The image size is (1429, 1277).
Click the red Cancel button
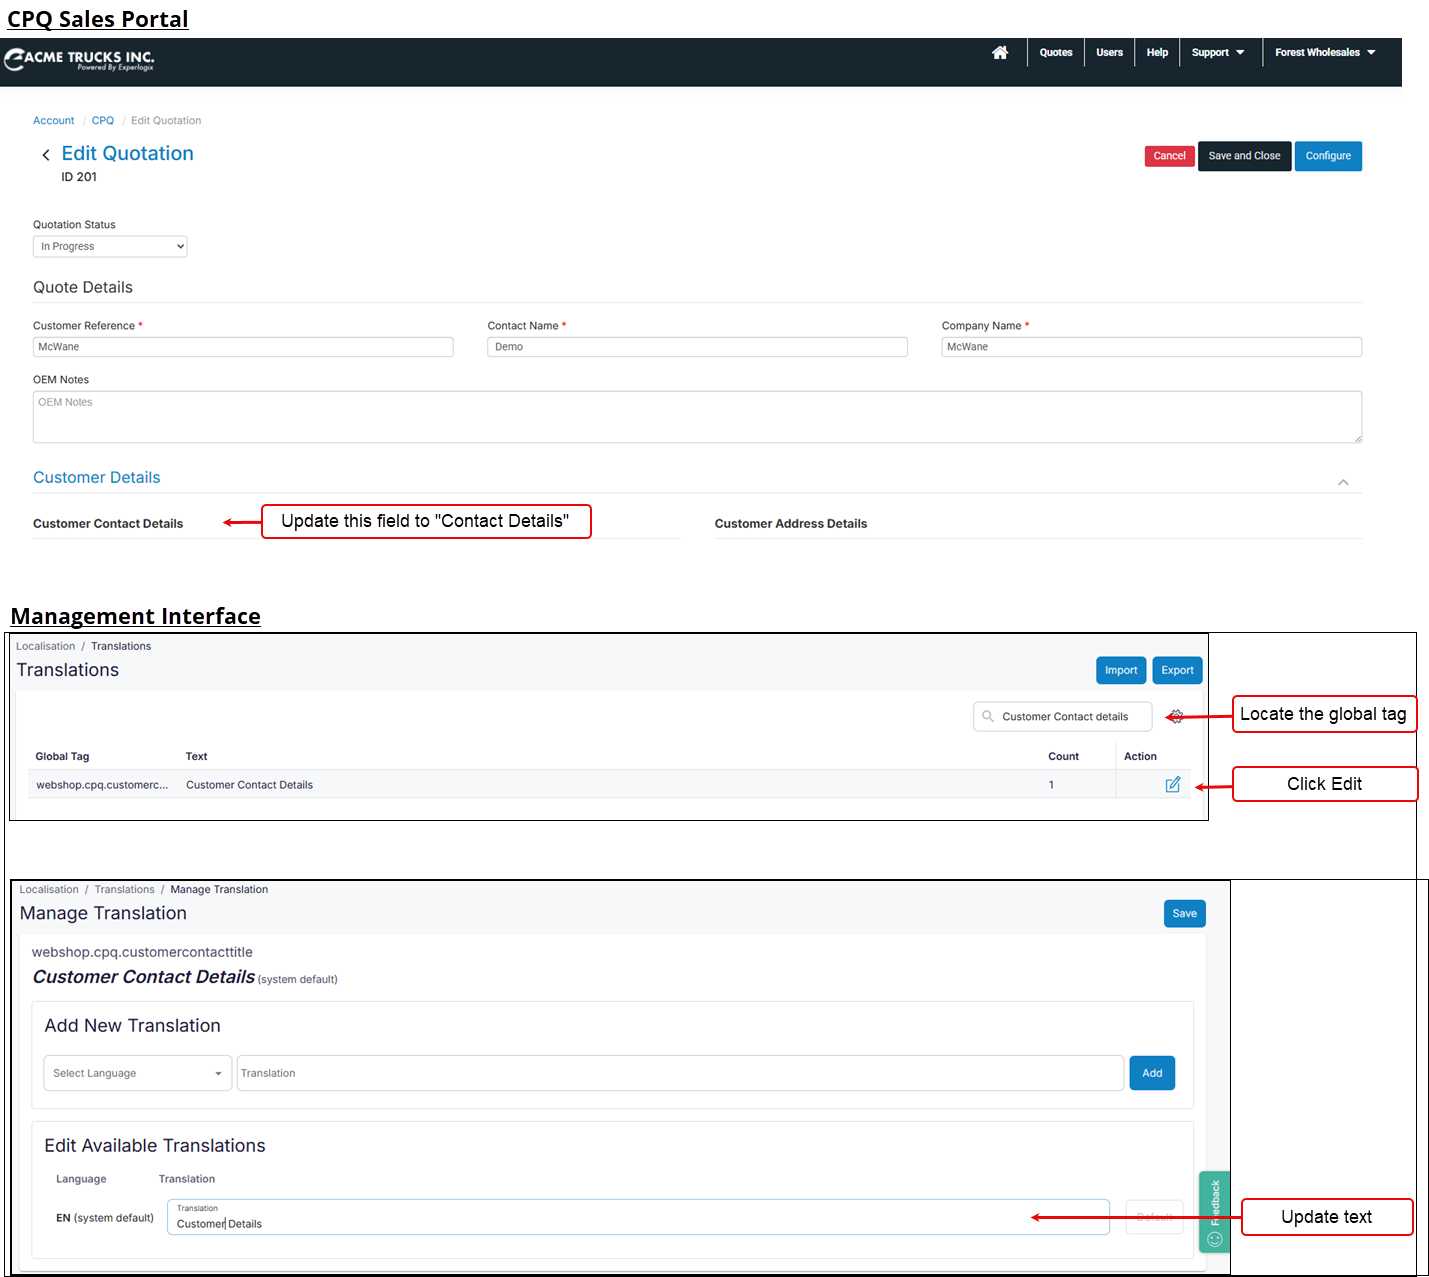[1169, 156]
